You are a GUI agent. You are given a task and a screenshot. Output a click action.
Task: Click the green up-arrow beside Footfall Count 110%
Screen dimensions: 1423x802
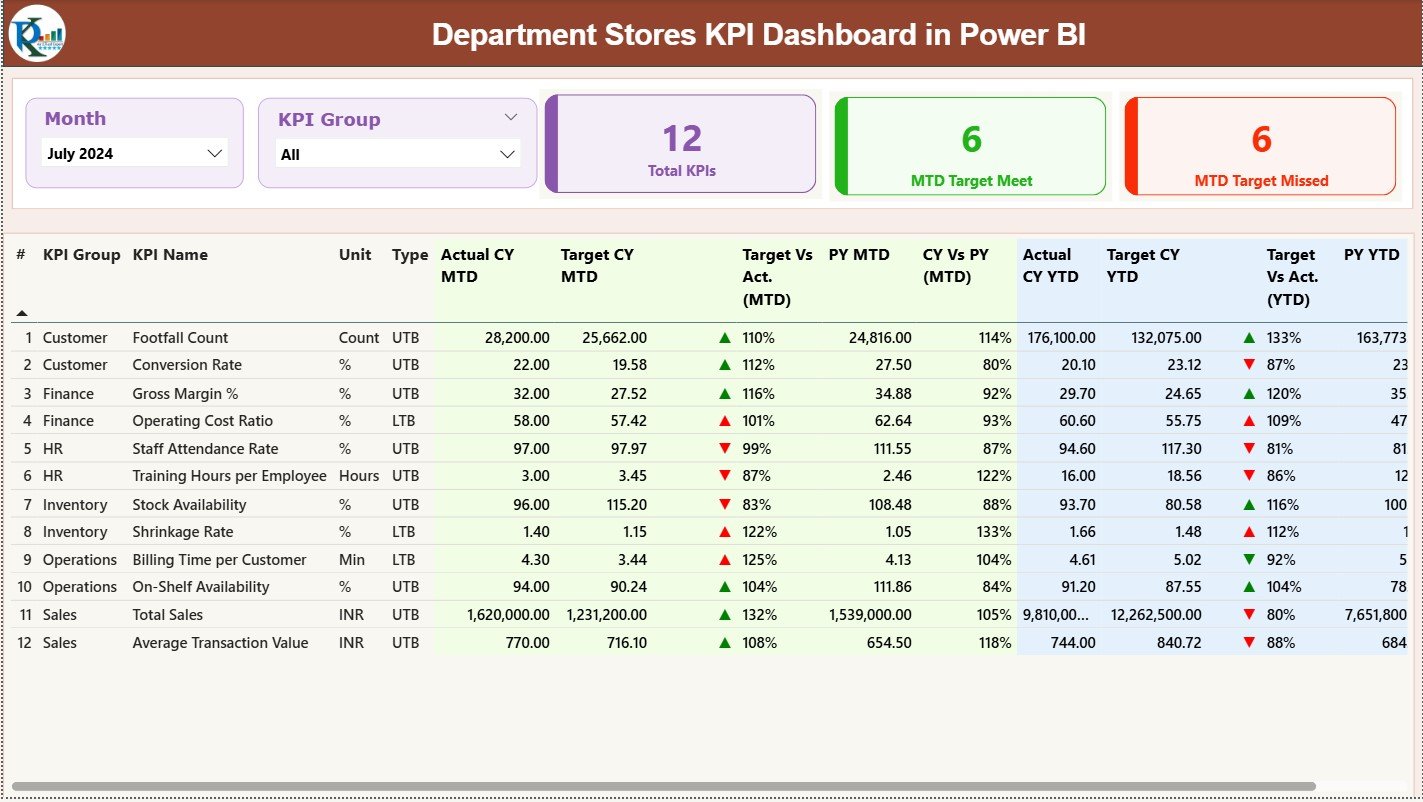pyautogui.click(x=727, y=338)
